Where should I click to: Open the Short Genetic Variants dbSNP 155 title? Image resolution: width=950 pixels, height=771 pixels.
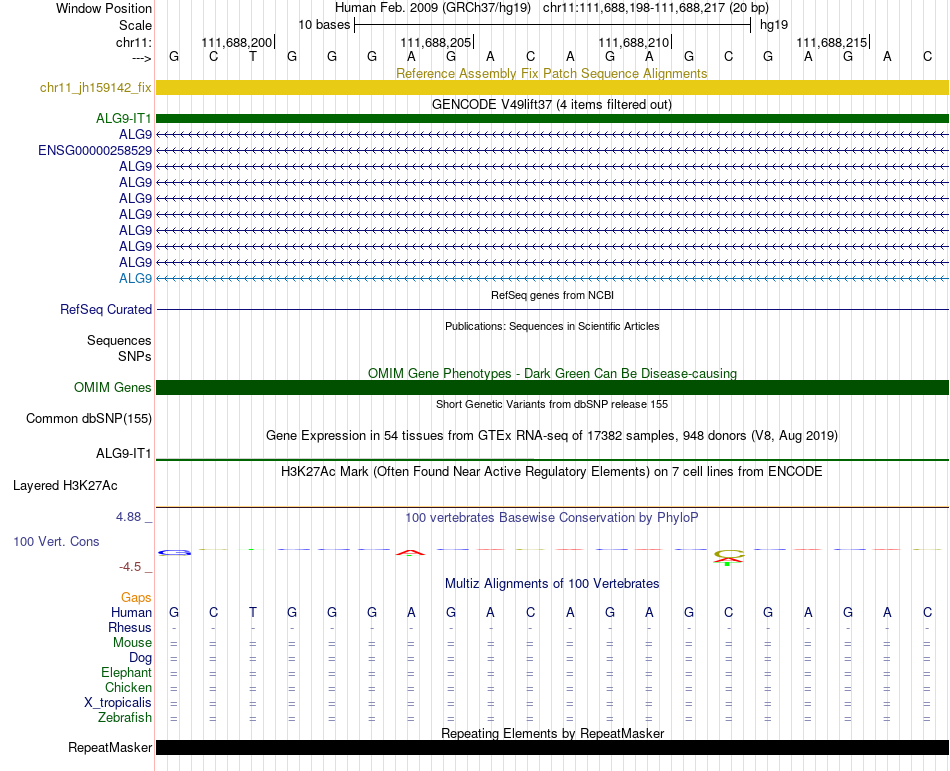[x=552, y=404]
